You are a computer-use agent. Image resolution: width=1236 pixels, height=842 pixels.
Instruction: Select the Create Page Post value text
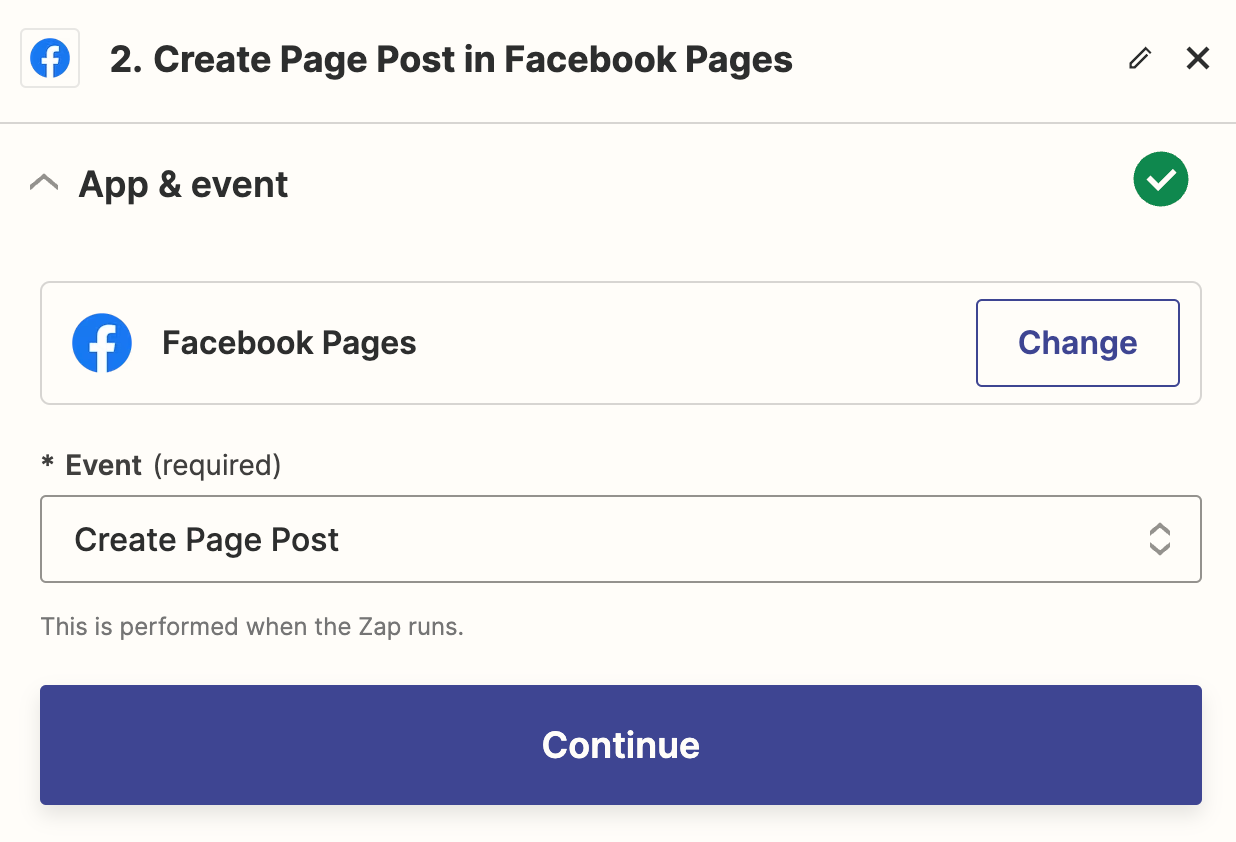(207, 540)
